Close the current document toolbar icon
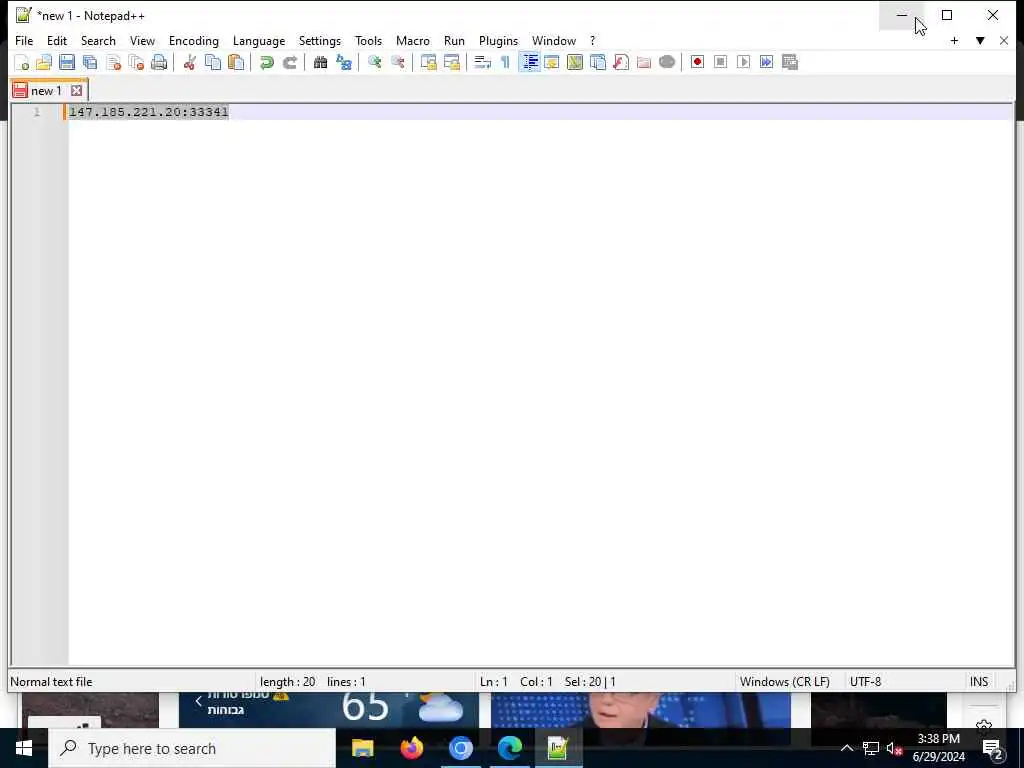The height and width of the screenshot is (768, 1024). tap(114, 62)
